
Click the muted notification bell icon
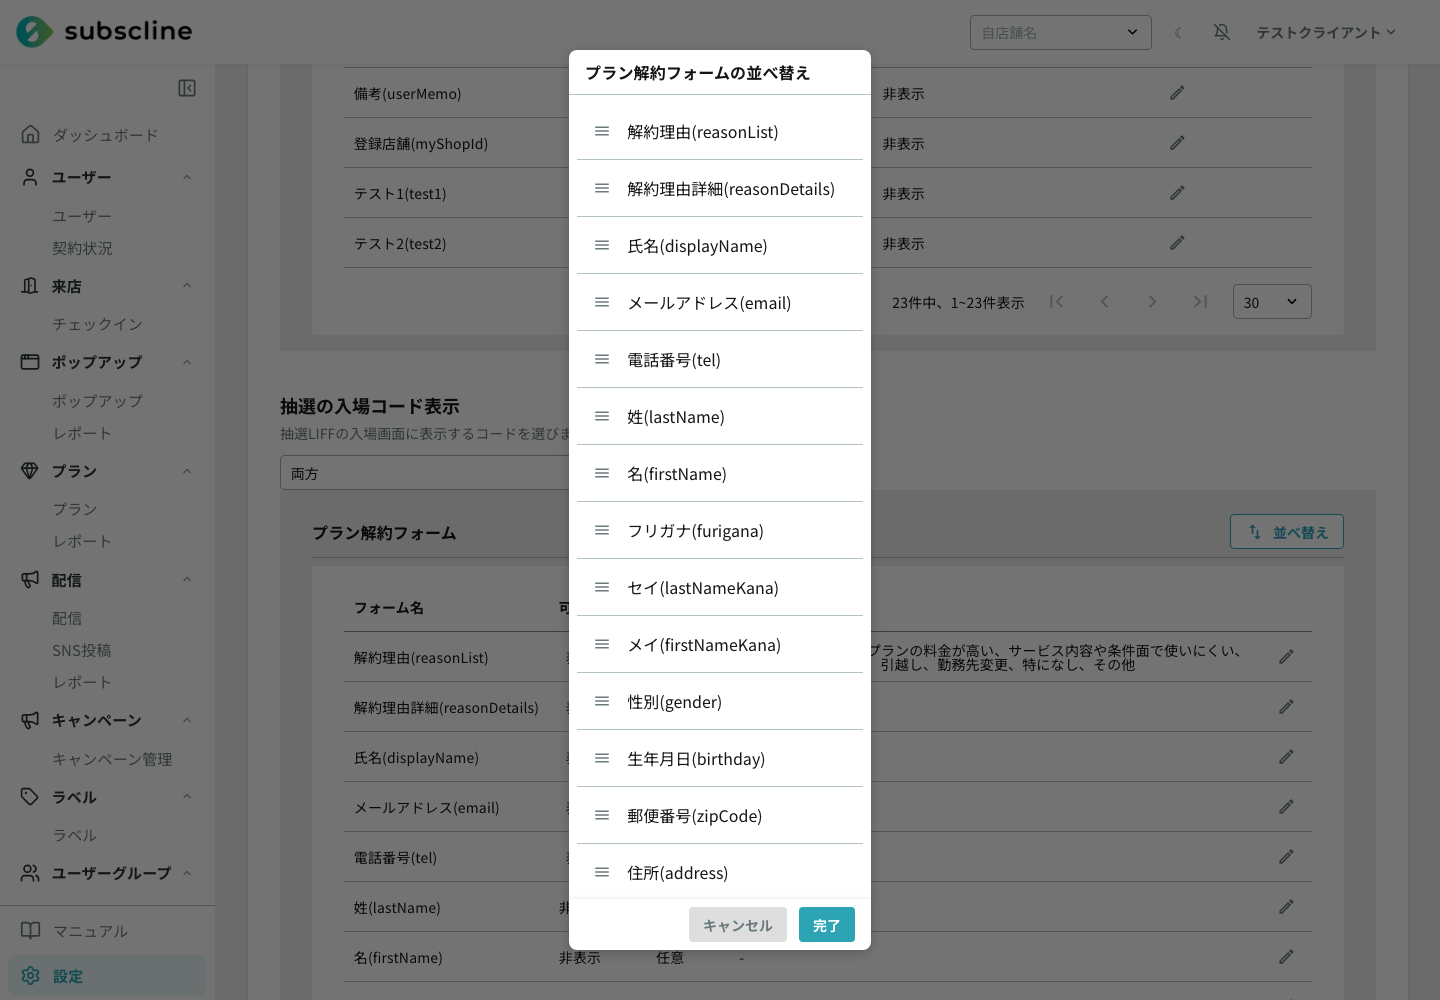pos(1222,32)
